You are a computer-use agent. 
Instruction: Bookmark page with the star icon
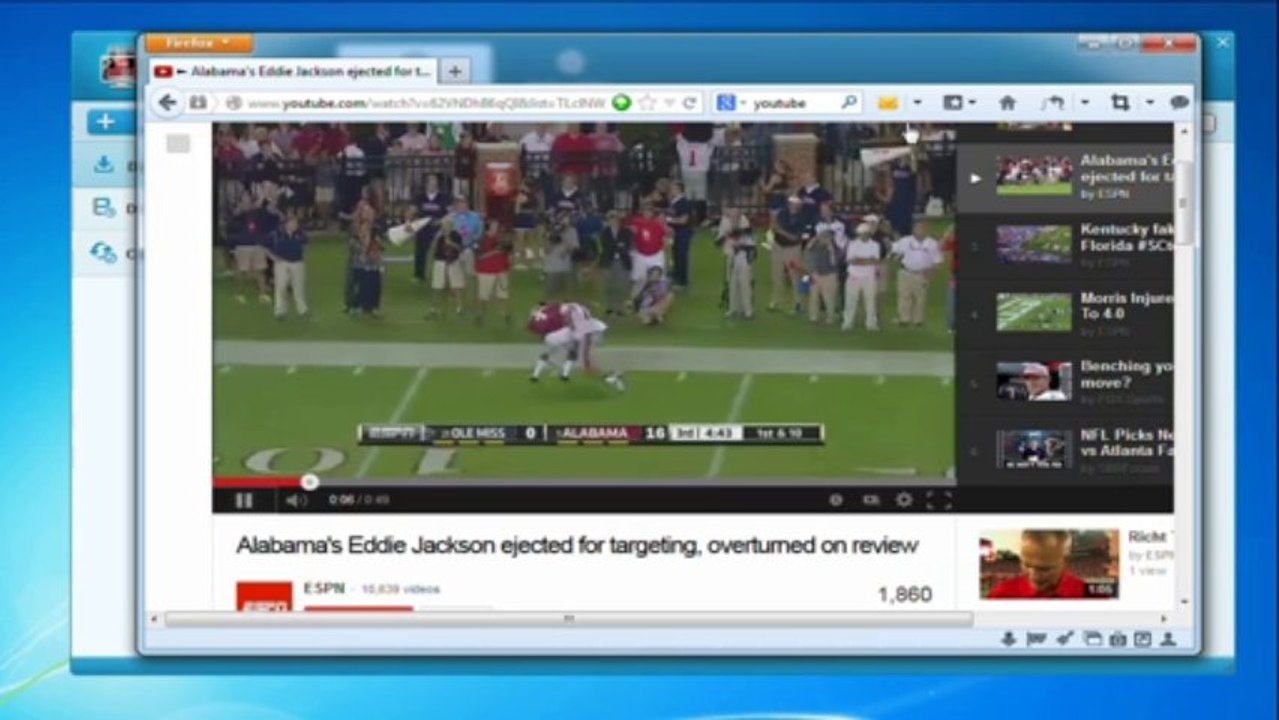[647, 102]
